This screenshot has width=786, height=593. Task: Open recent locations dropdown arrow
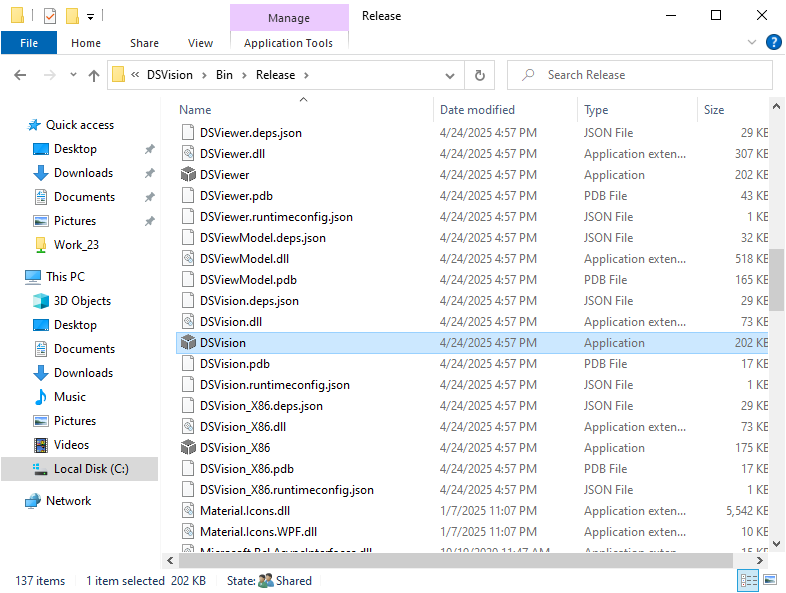(x=73, y=75)
